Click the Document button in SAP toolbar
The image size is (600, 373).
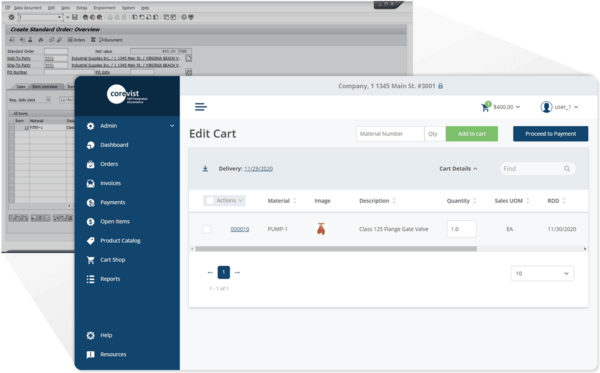(111, 40)
